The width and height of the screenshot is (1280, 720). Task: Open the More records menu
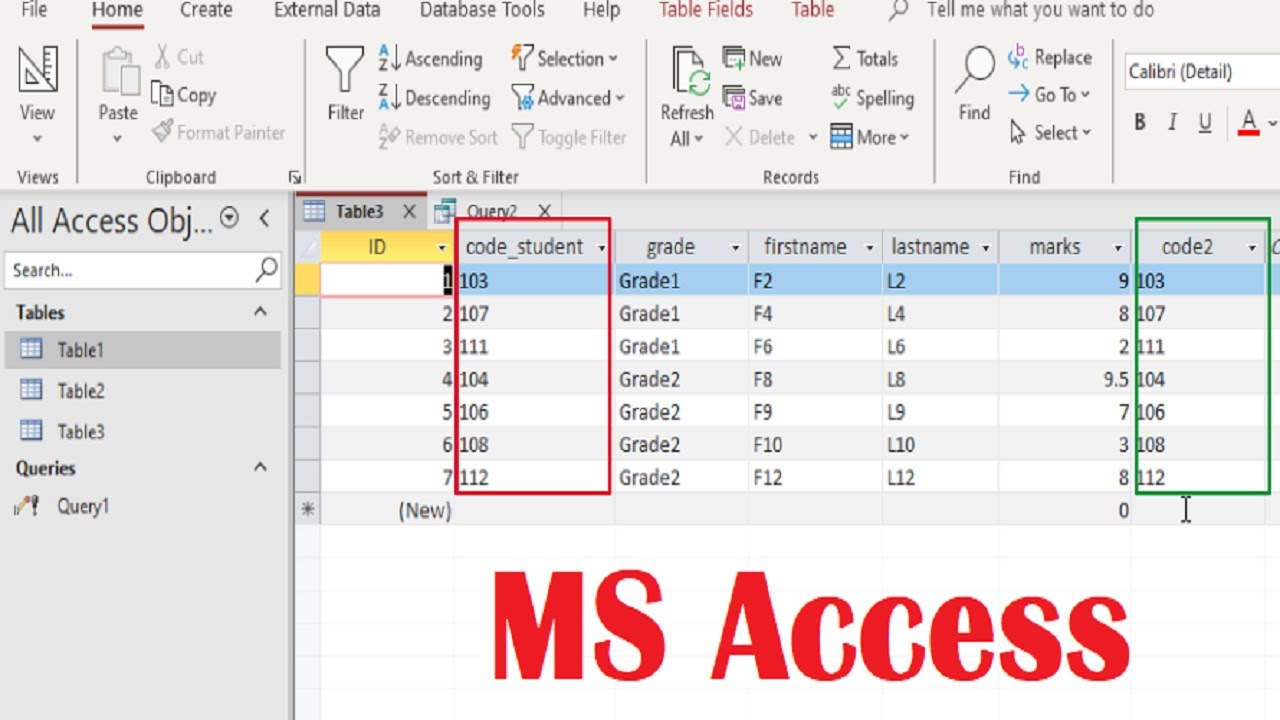pos(870,137)
